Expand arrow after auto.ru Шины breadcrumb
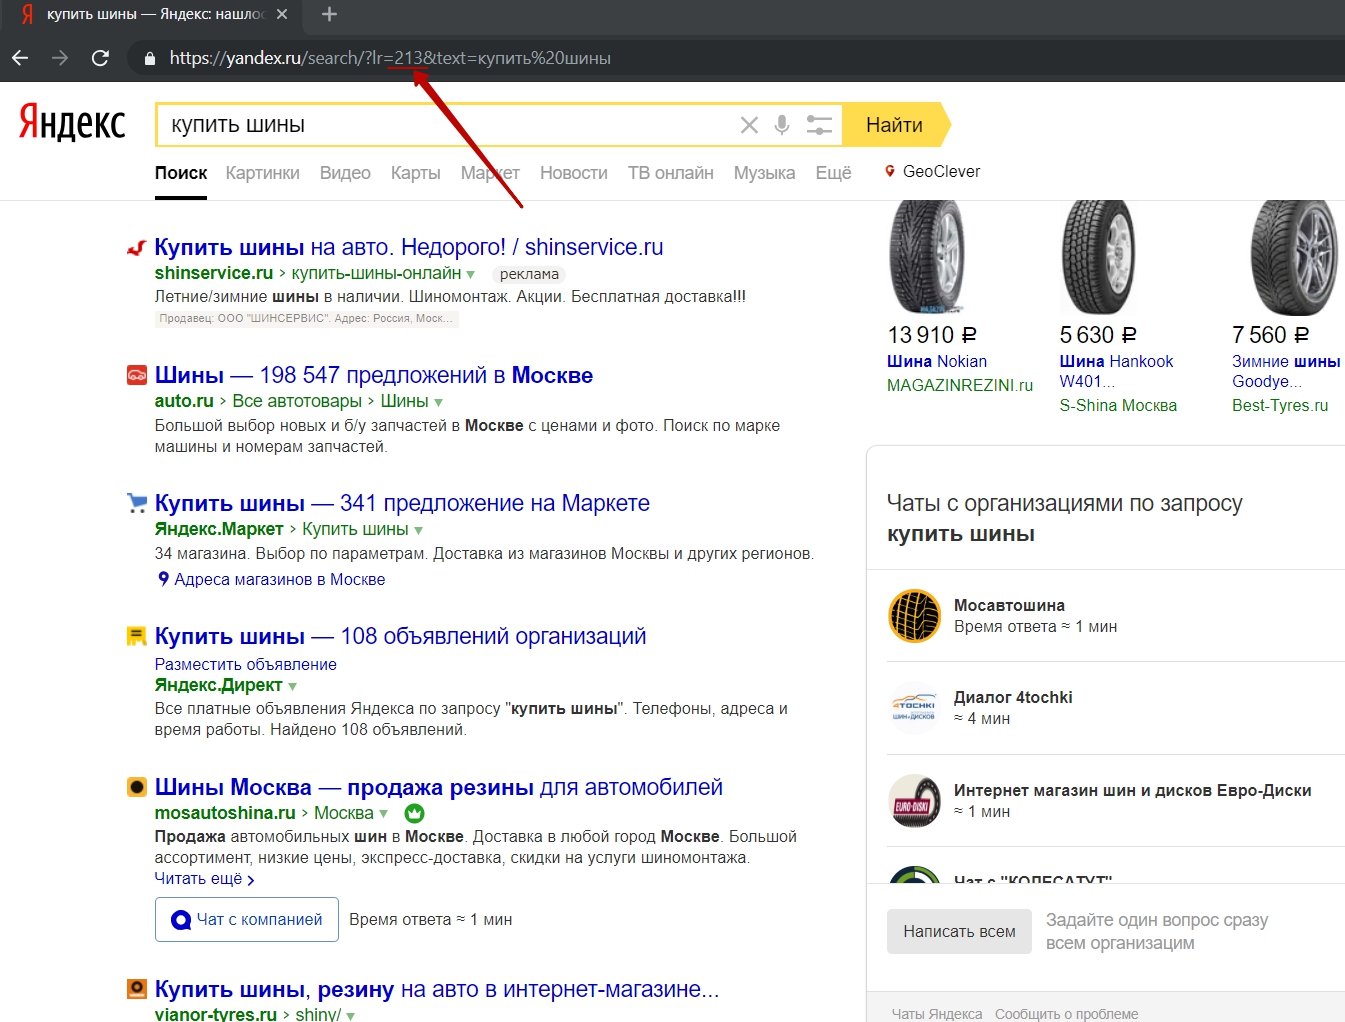 (438, 402)
